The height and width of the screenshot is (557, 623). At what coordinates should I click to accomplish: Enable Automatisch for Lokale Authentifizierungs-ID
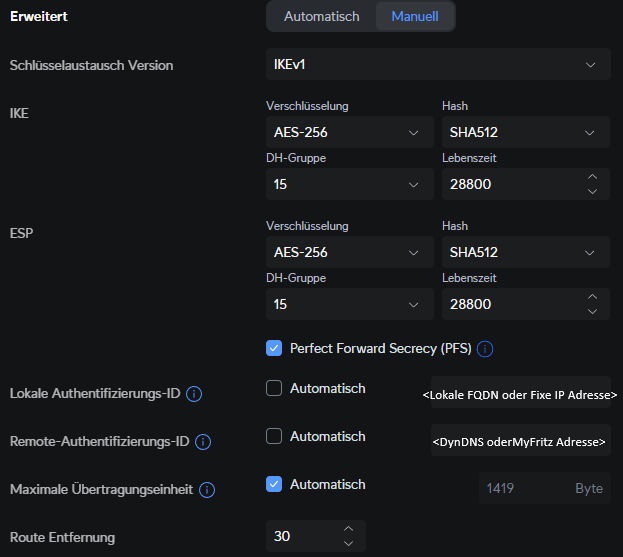[274, 388]
